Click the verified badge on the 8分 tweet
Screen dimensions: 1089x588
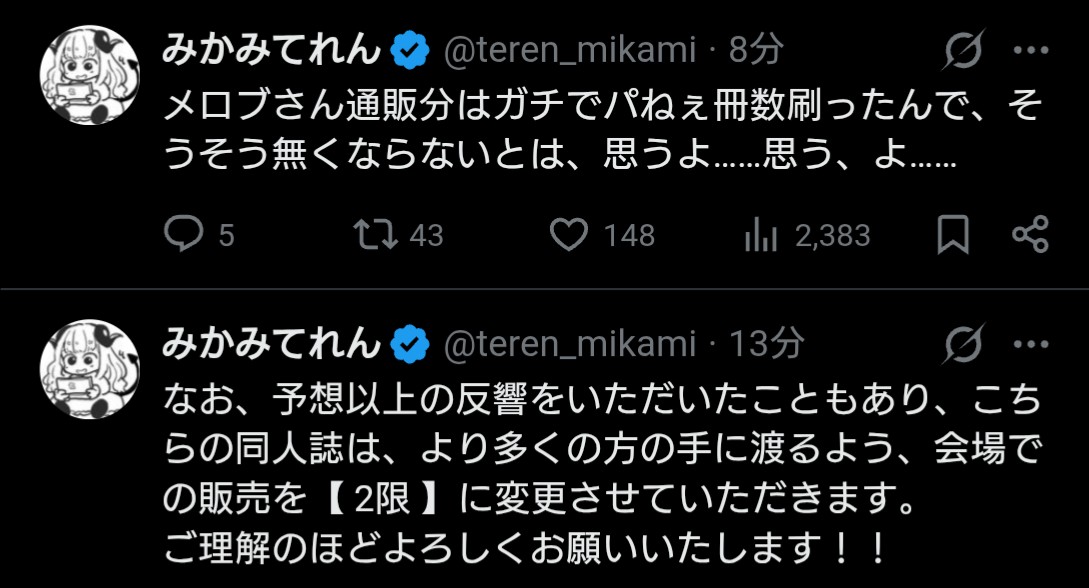pyautogui.click(x=410, y=50)
